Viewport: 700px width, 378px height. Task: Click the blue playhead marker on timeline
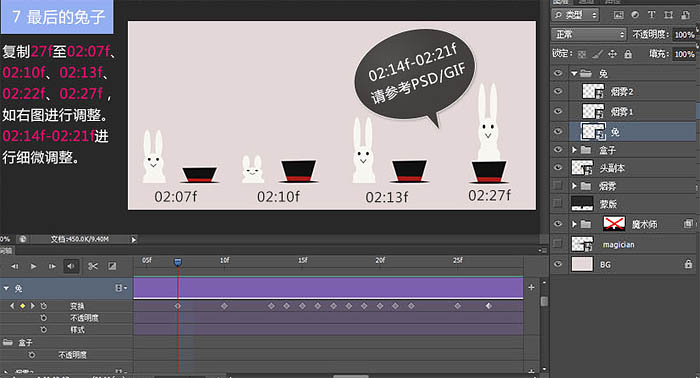tap(178, 262)
